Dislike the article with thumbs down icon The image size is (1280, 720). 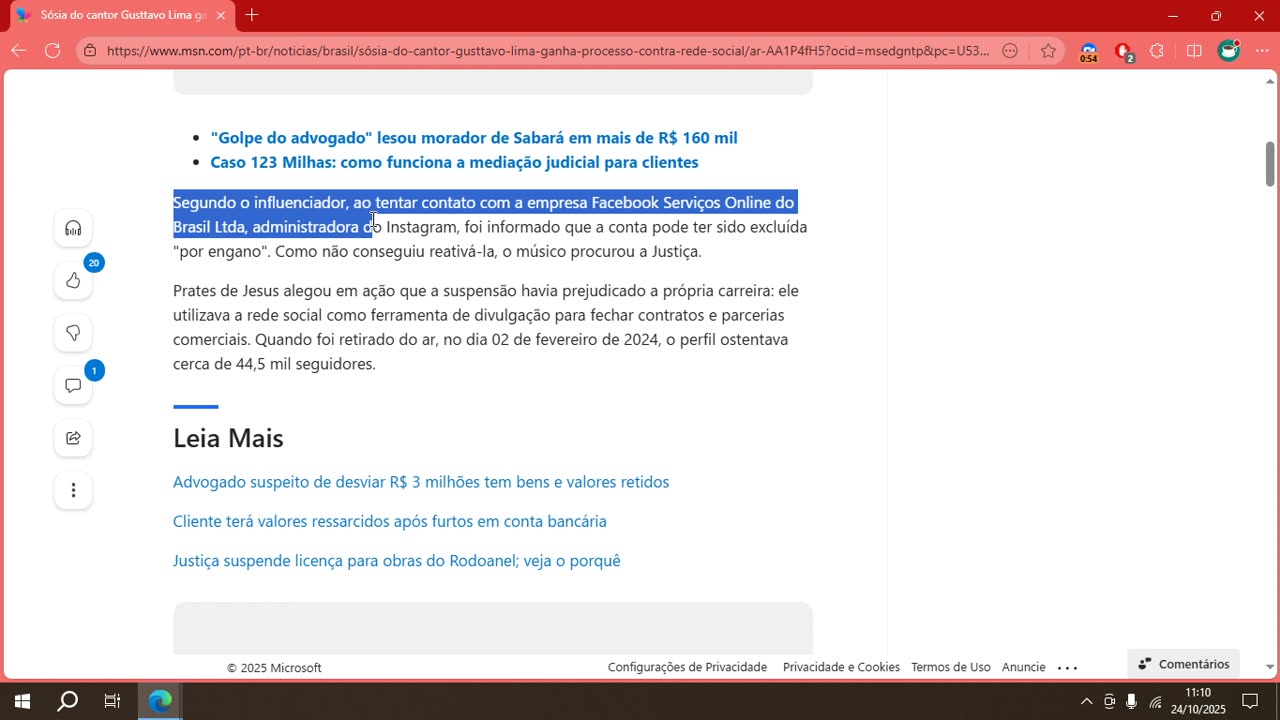[73, 333]
